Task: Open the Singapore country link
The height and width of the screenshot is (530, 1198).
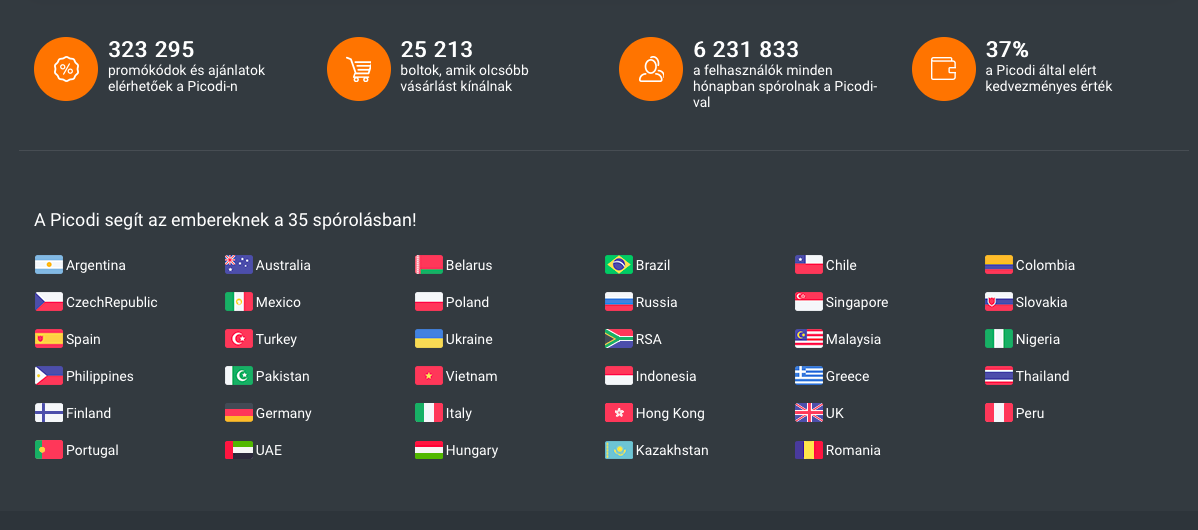Action: pyautogui.click(x=856, y=302)
